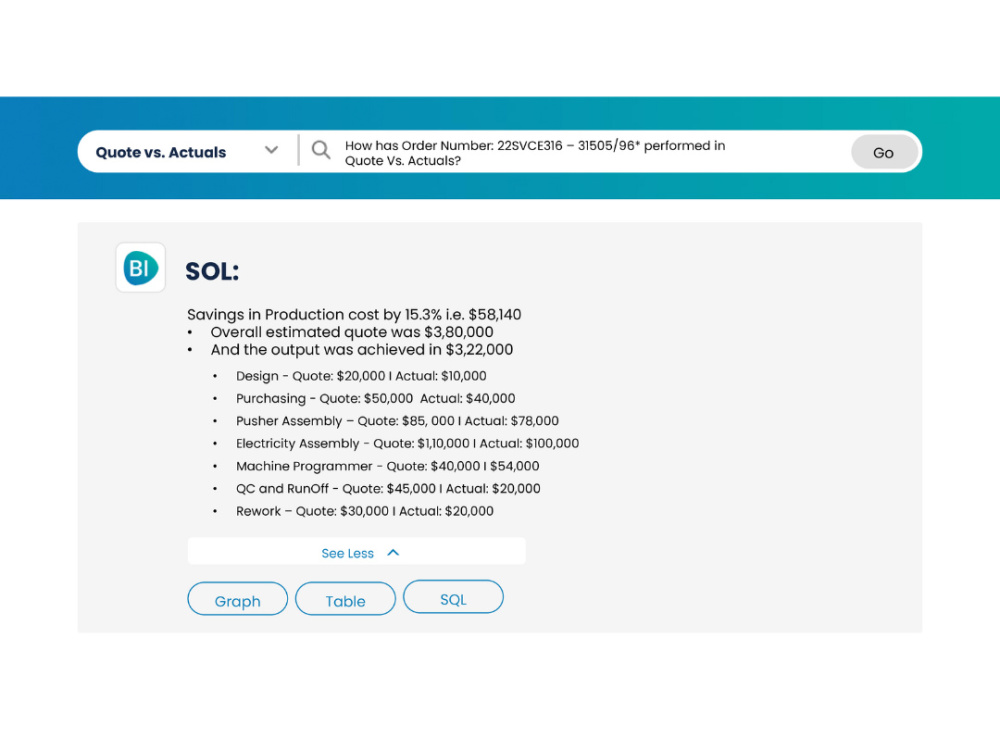The height and width of the screenshot is (750, 1000).
Task: Open the SQL view
Action: [453, 597]
